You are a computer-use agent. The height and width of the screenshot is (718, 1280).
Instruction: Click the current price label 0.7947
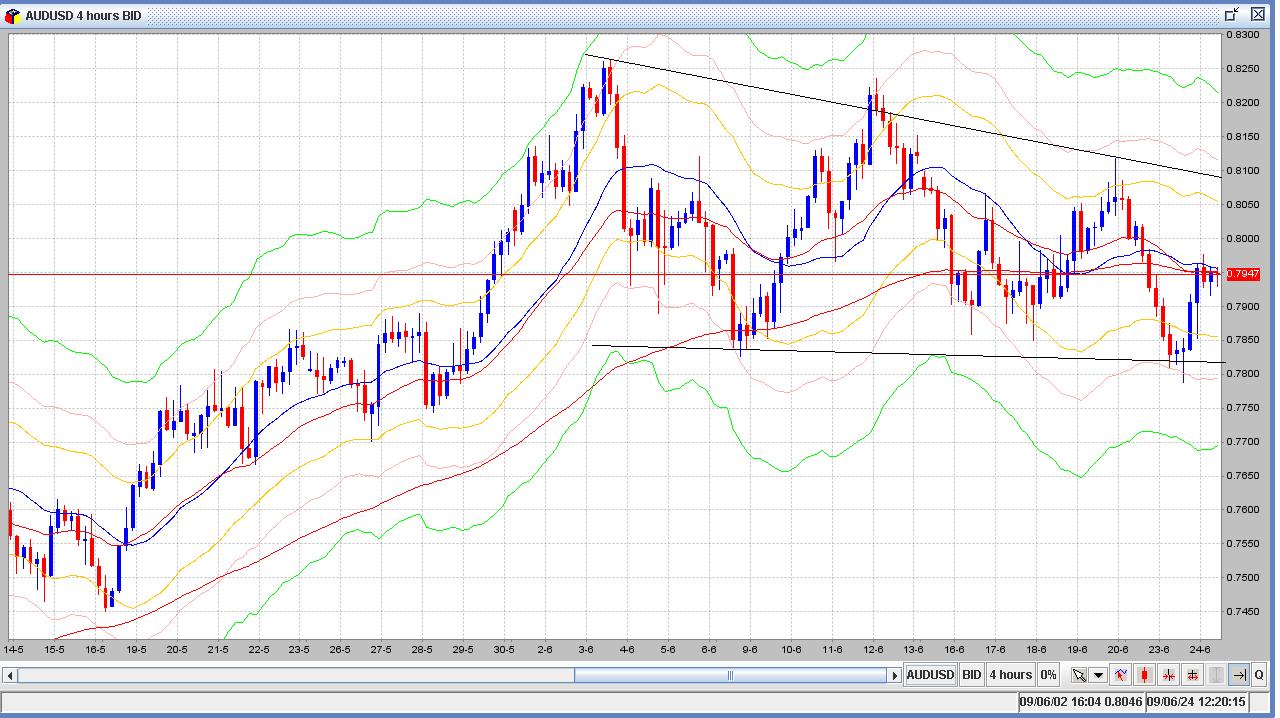click(1241, 274)
